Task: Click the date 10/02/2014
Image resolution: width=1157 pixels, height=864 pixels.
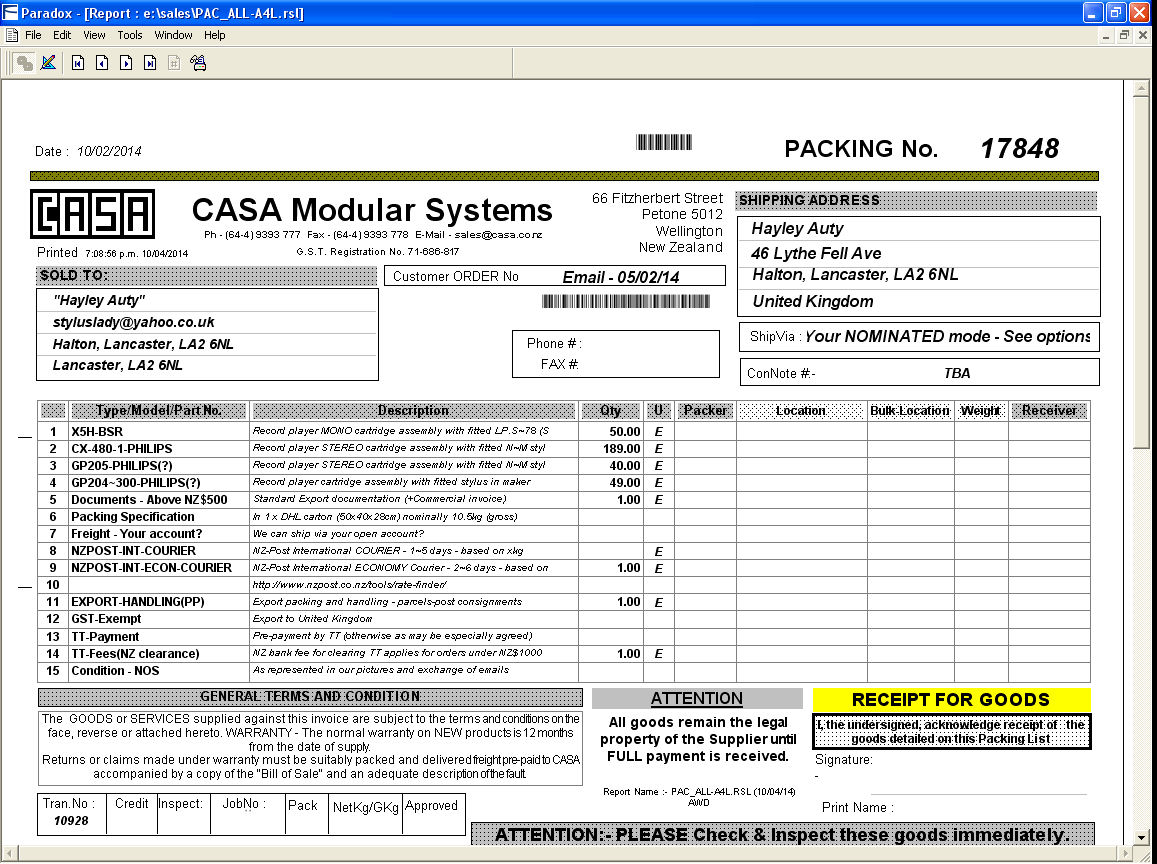Action: (109, 151)
